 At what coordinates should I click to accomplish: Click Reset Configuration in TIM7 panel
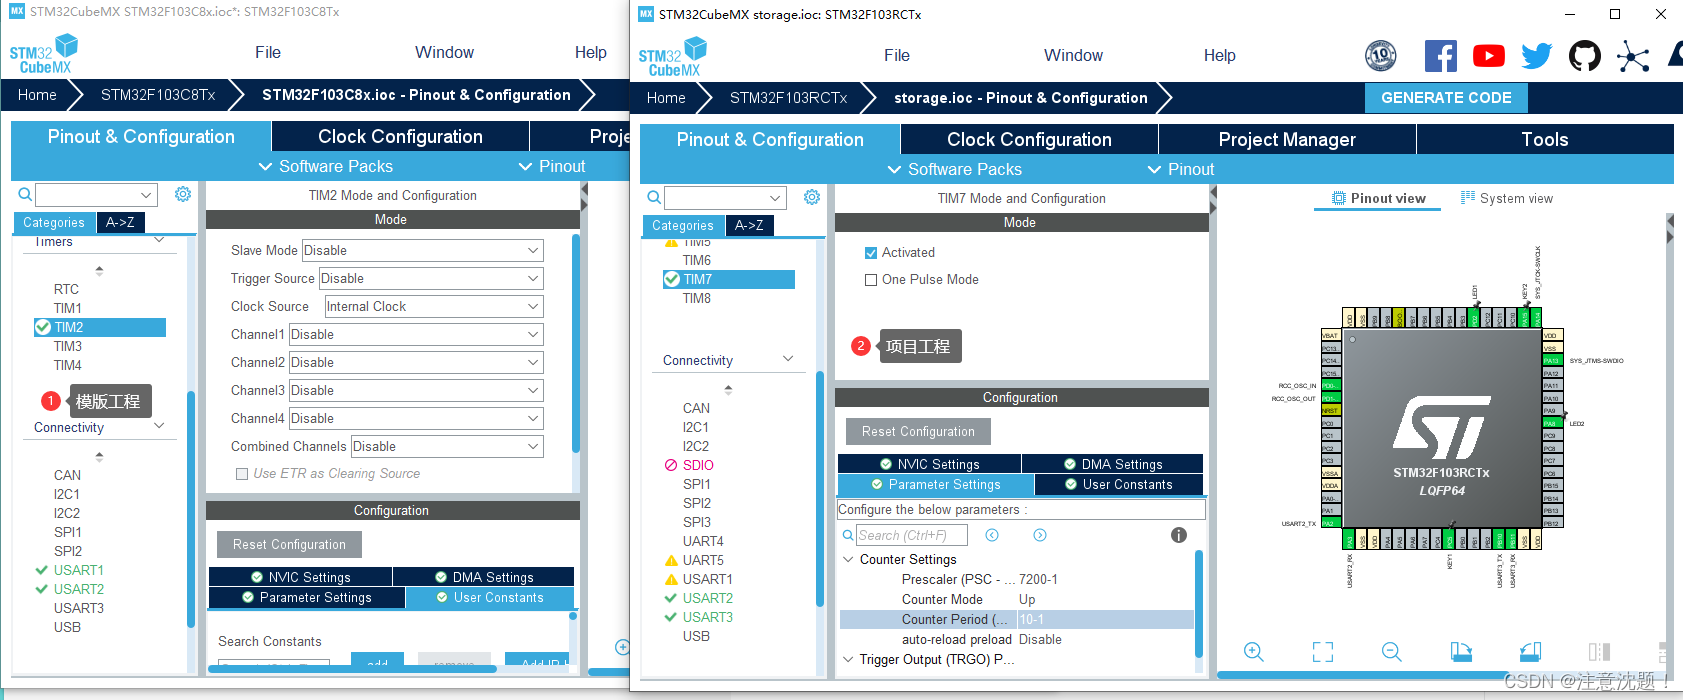918,432
